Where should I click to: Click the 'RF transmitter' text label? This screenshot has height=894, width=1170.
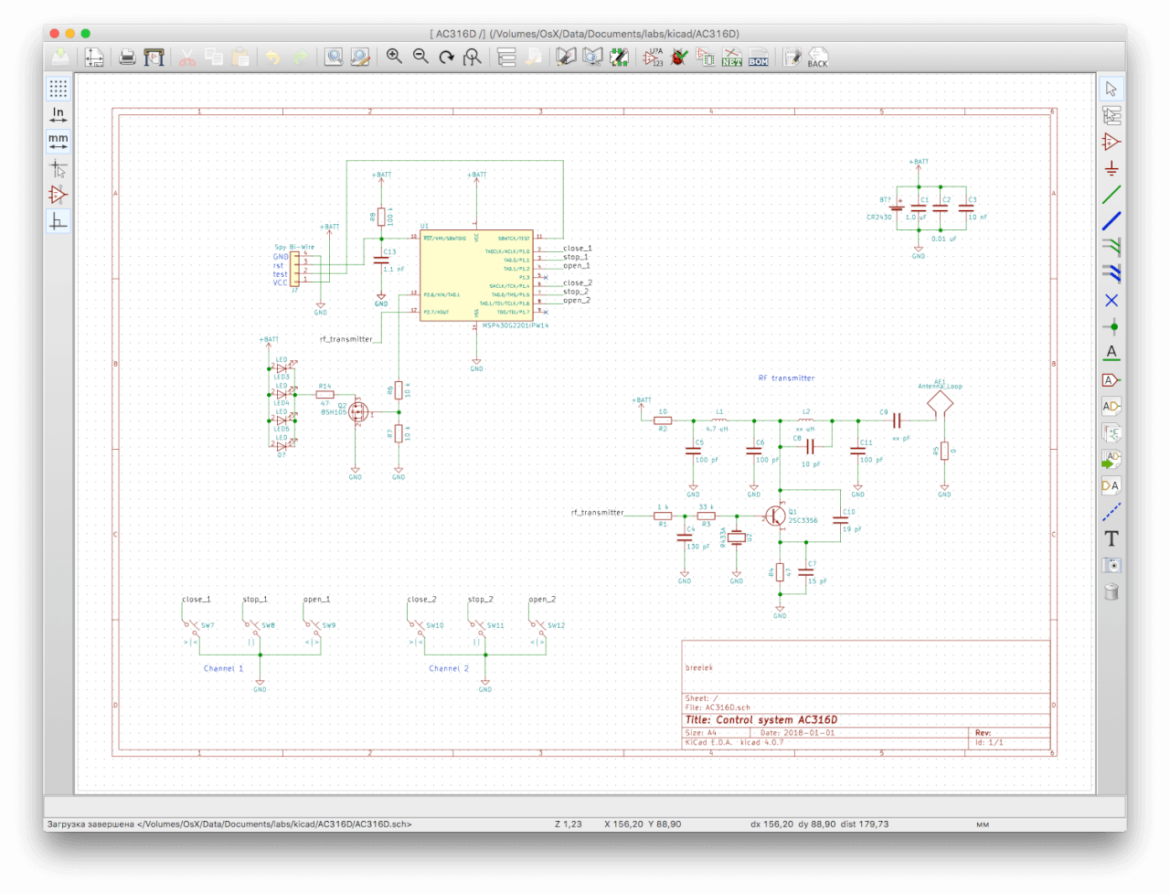point(786,378)
